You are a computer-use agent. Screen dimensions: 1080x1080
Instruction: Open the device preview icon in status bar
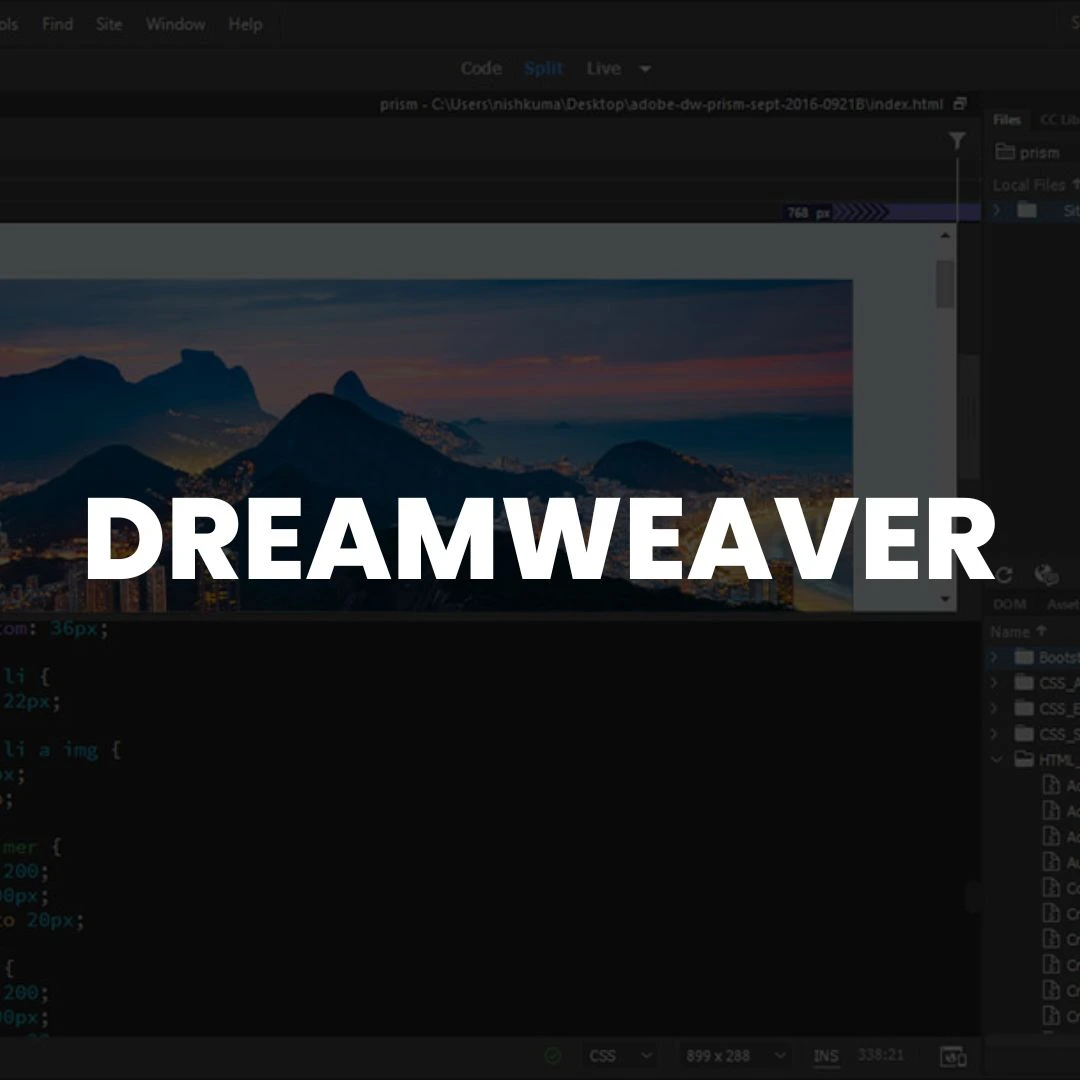pyautogui.click(x=952, y=1055)
